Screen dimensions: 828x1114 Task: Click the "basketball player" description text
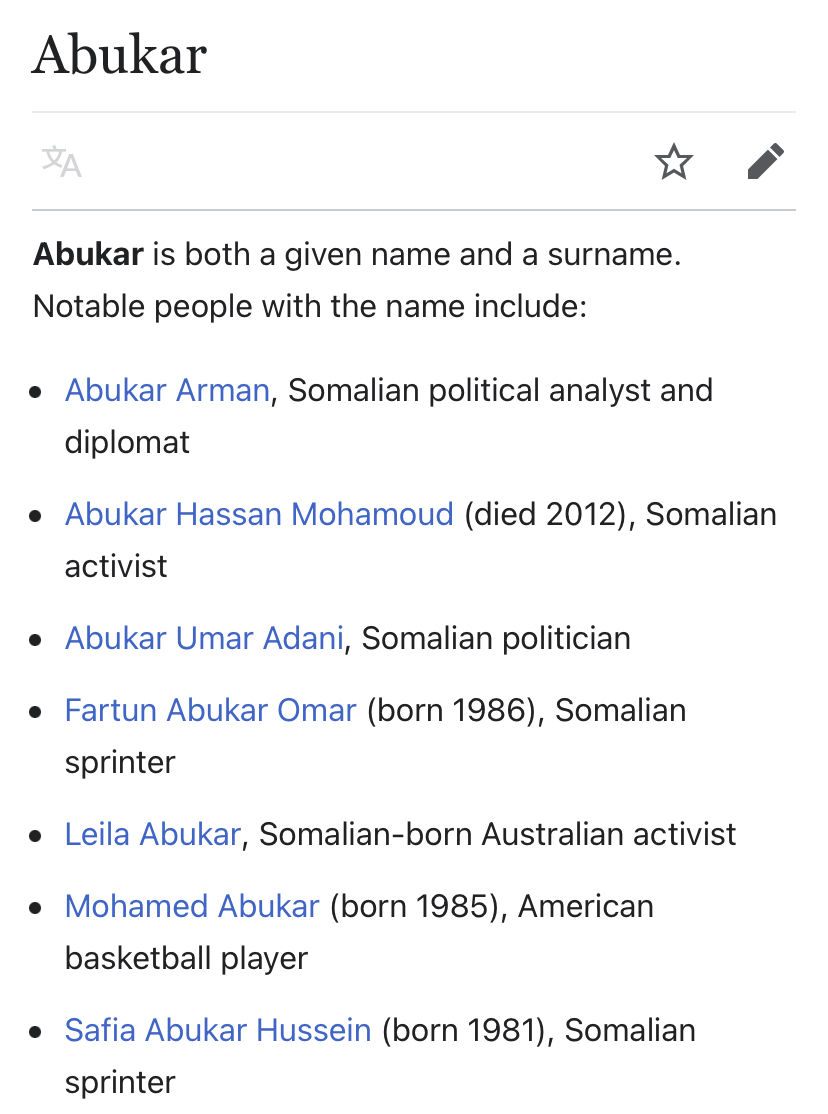186,958
